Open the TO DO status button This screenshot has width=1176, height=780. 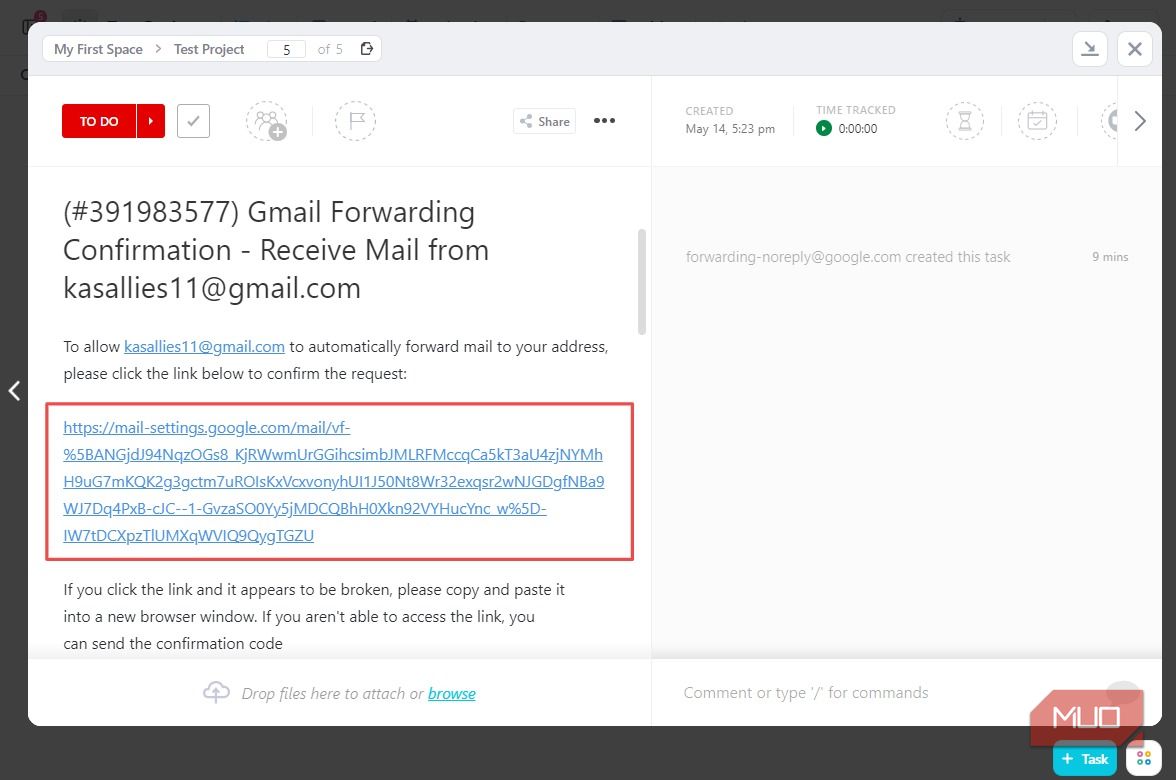(99, 121)
